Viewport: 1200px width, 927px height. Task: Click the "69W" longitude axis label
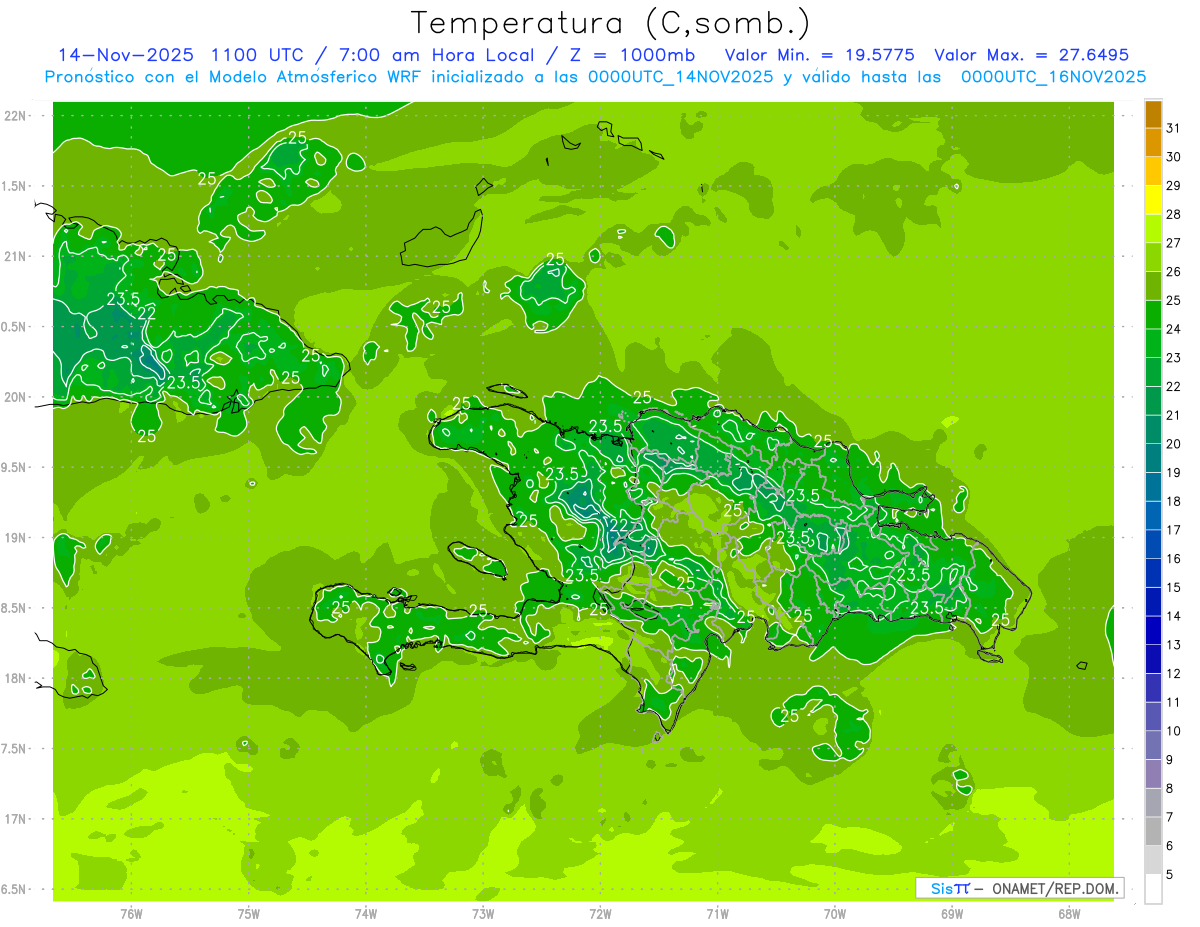pyautogui.click(x=952, y=914)
